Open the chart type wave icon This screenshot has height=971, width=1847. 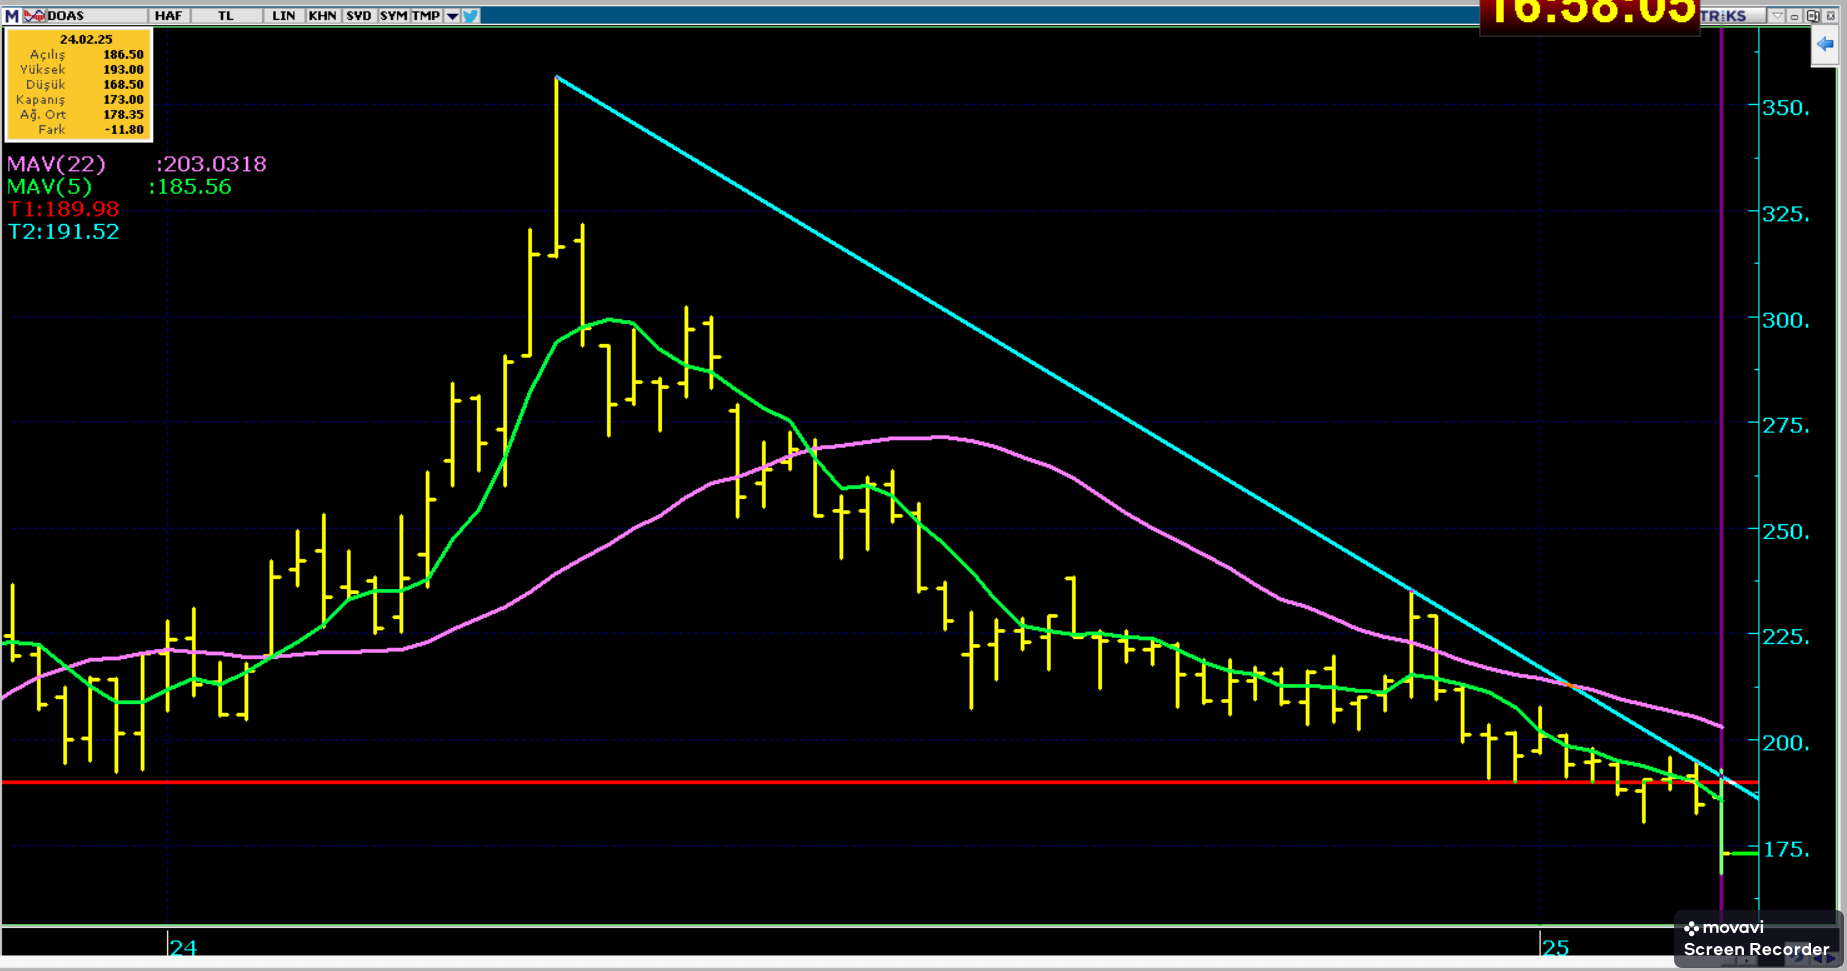click(34, 16)
